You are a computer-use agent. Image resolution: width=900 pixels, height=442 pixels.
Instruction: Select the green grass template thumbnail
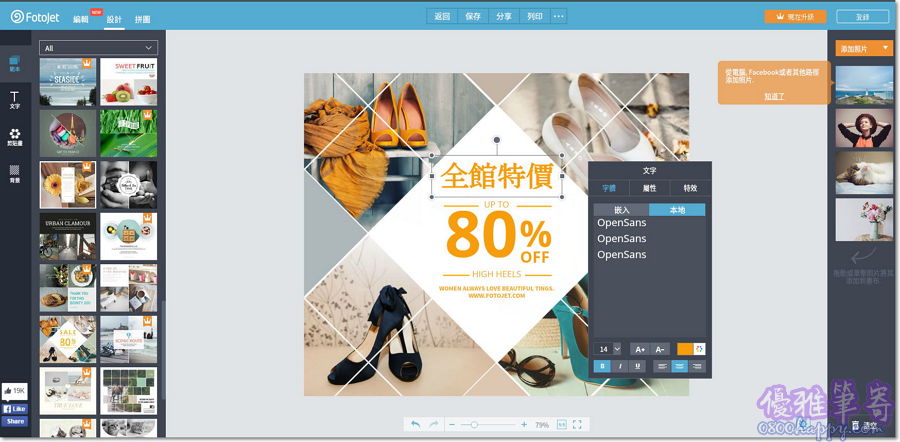[129, 133]
